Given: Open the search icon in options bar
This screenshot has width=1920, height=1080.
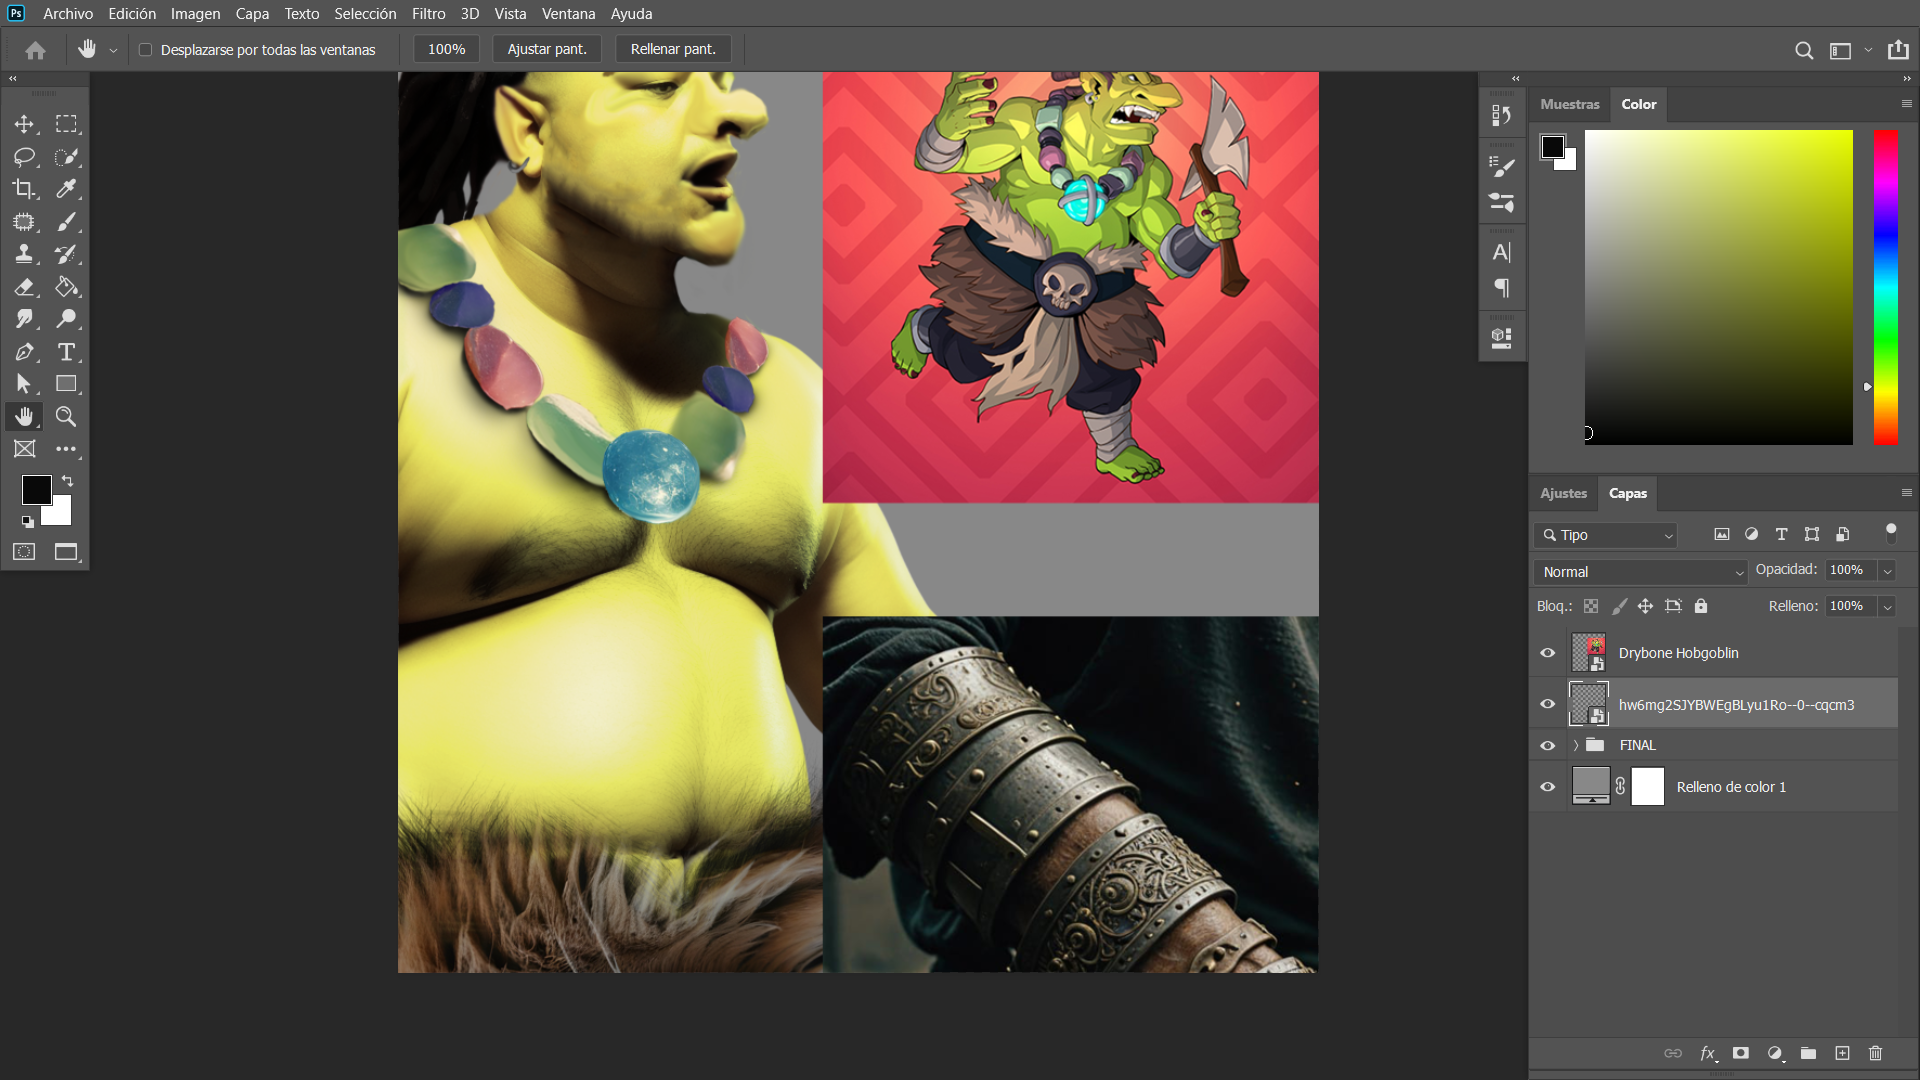Looking at the screenshot, I should (x=1804, y=50).
